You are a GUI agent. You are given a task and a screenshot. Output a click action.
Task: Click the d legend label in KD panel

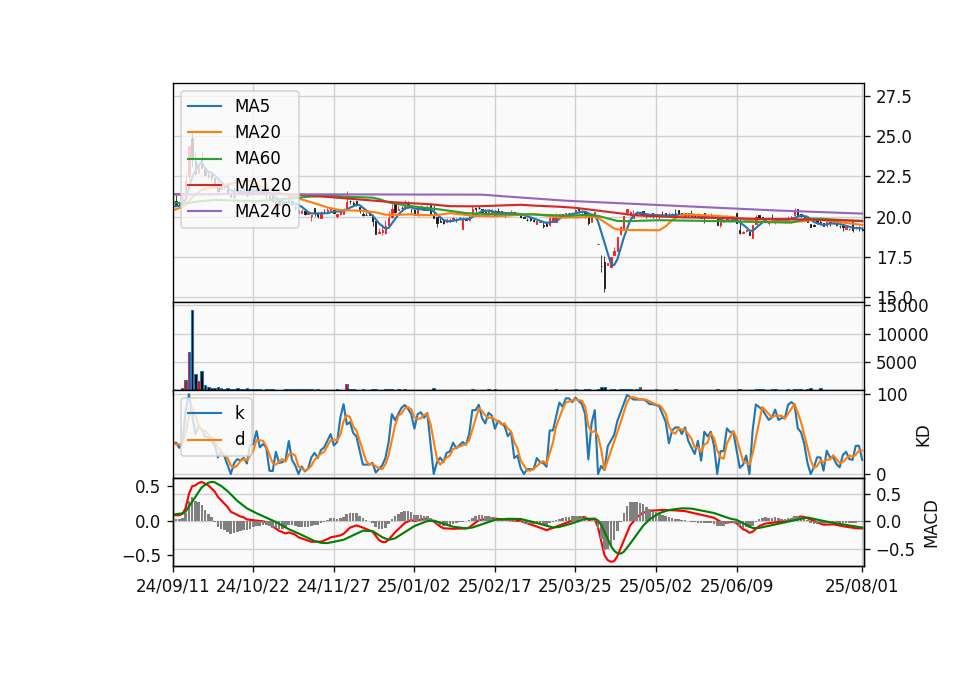pyautogui.click(x=239, y=439)
